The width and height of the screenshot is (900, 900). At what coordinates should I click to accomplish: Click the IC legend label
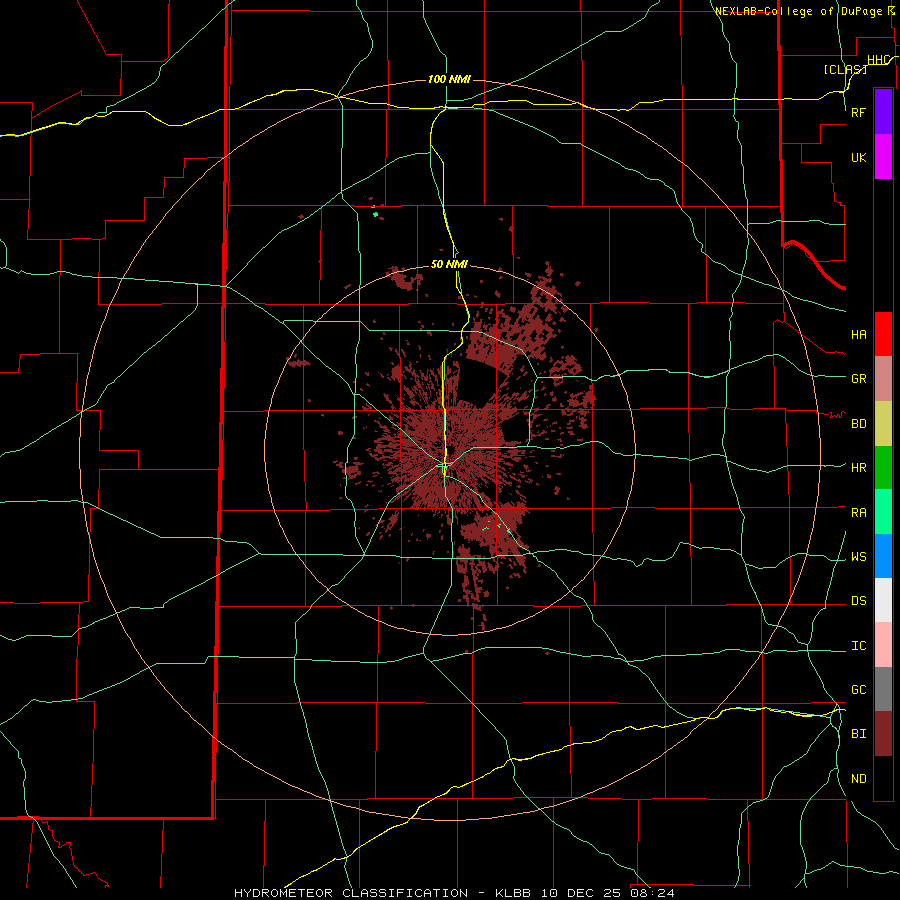tap(858, 646)
